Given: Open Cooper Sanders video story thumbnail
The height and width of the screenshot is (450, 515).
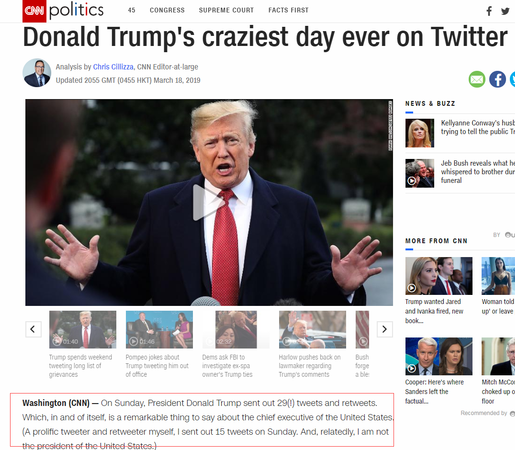Looking at the screenshot, I should pyautogui.click(x=439, y=356).
